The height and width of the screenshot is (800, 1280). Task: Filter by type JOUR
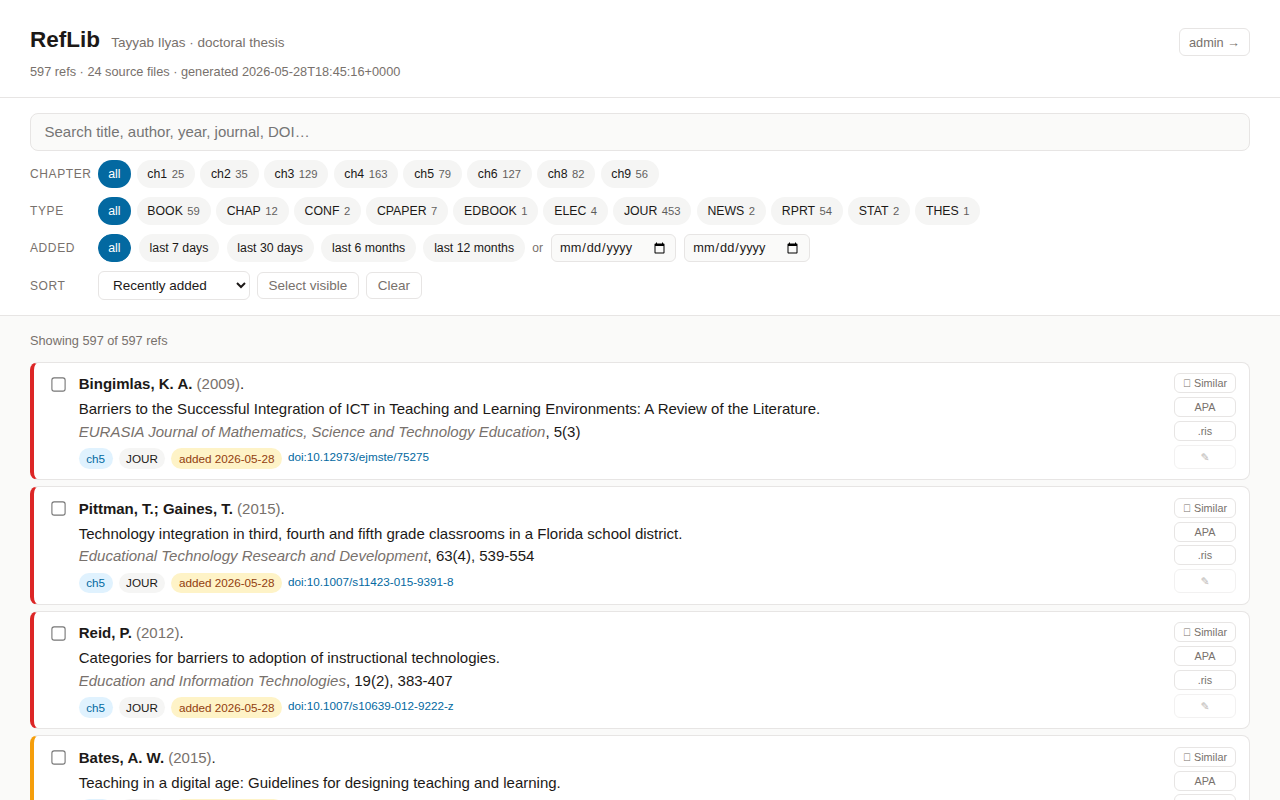[x=652, y=211]
